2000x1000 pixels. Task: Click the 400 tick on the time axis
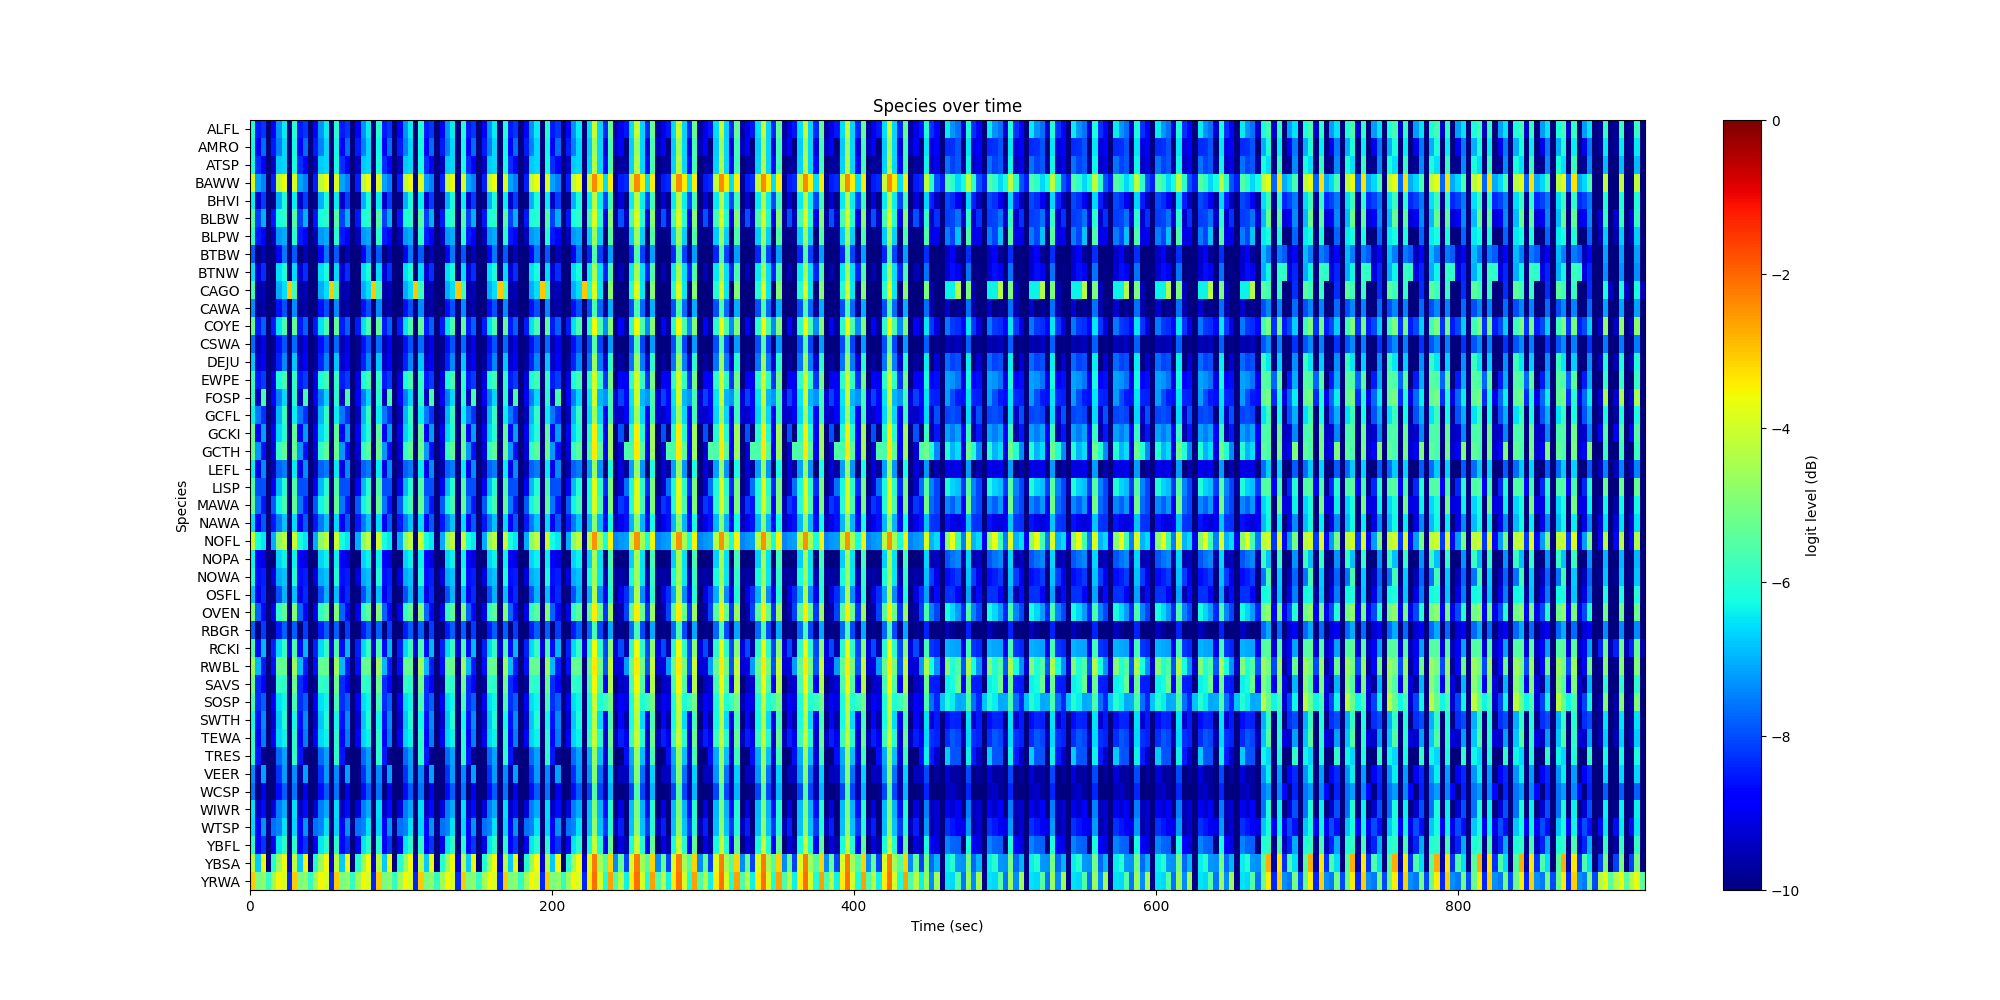coord(853,906)
